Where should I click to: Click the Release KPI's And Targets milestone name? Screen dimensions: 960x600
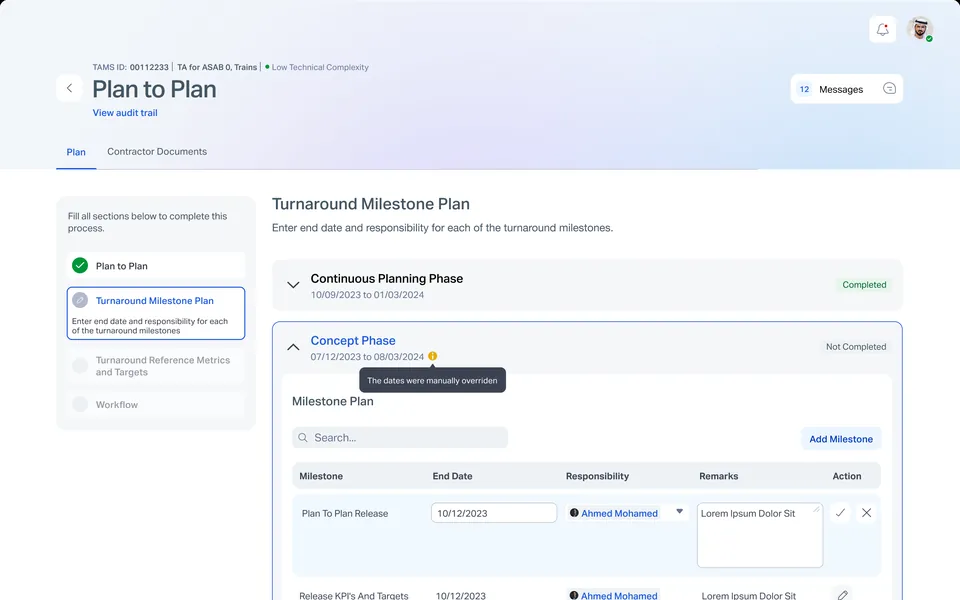click(353, 595)
